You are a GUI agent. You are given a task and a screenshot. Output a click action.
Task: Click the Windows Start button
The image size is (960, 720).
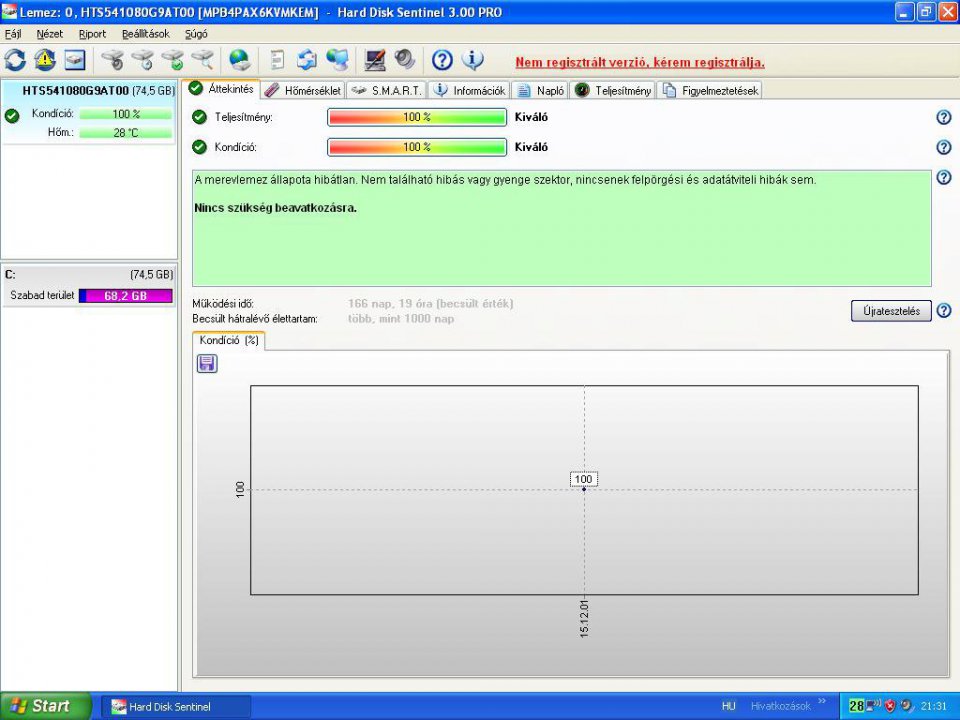click(46, 706)
